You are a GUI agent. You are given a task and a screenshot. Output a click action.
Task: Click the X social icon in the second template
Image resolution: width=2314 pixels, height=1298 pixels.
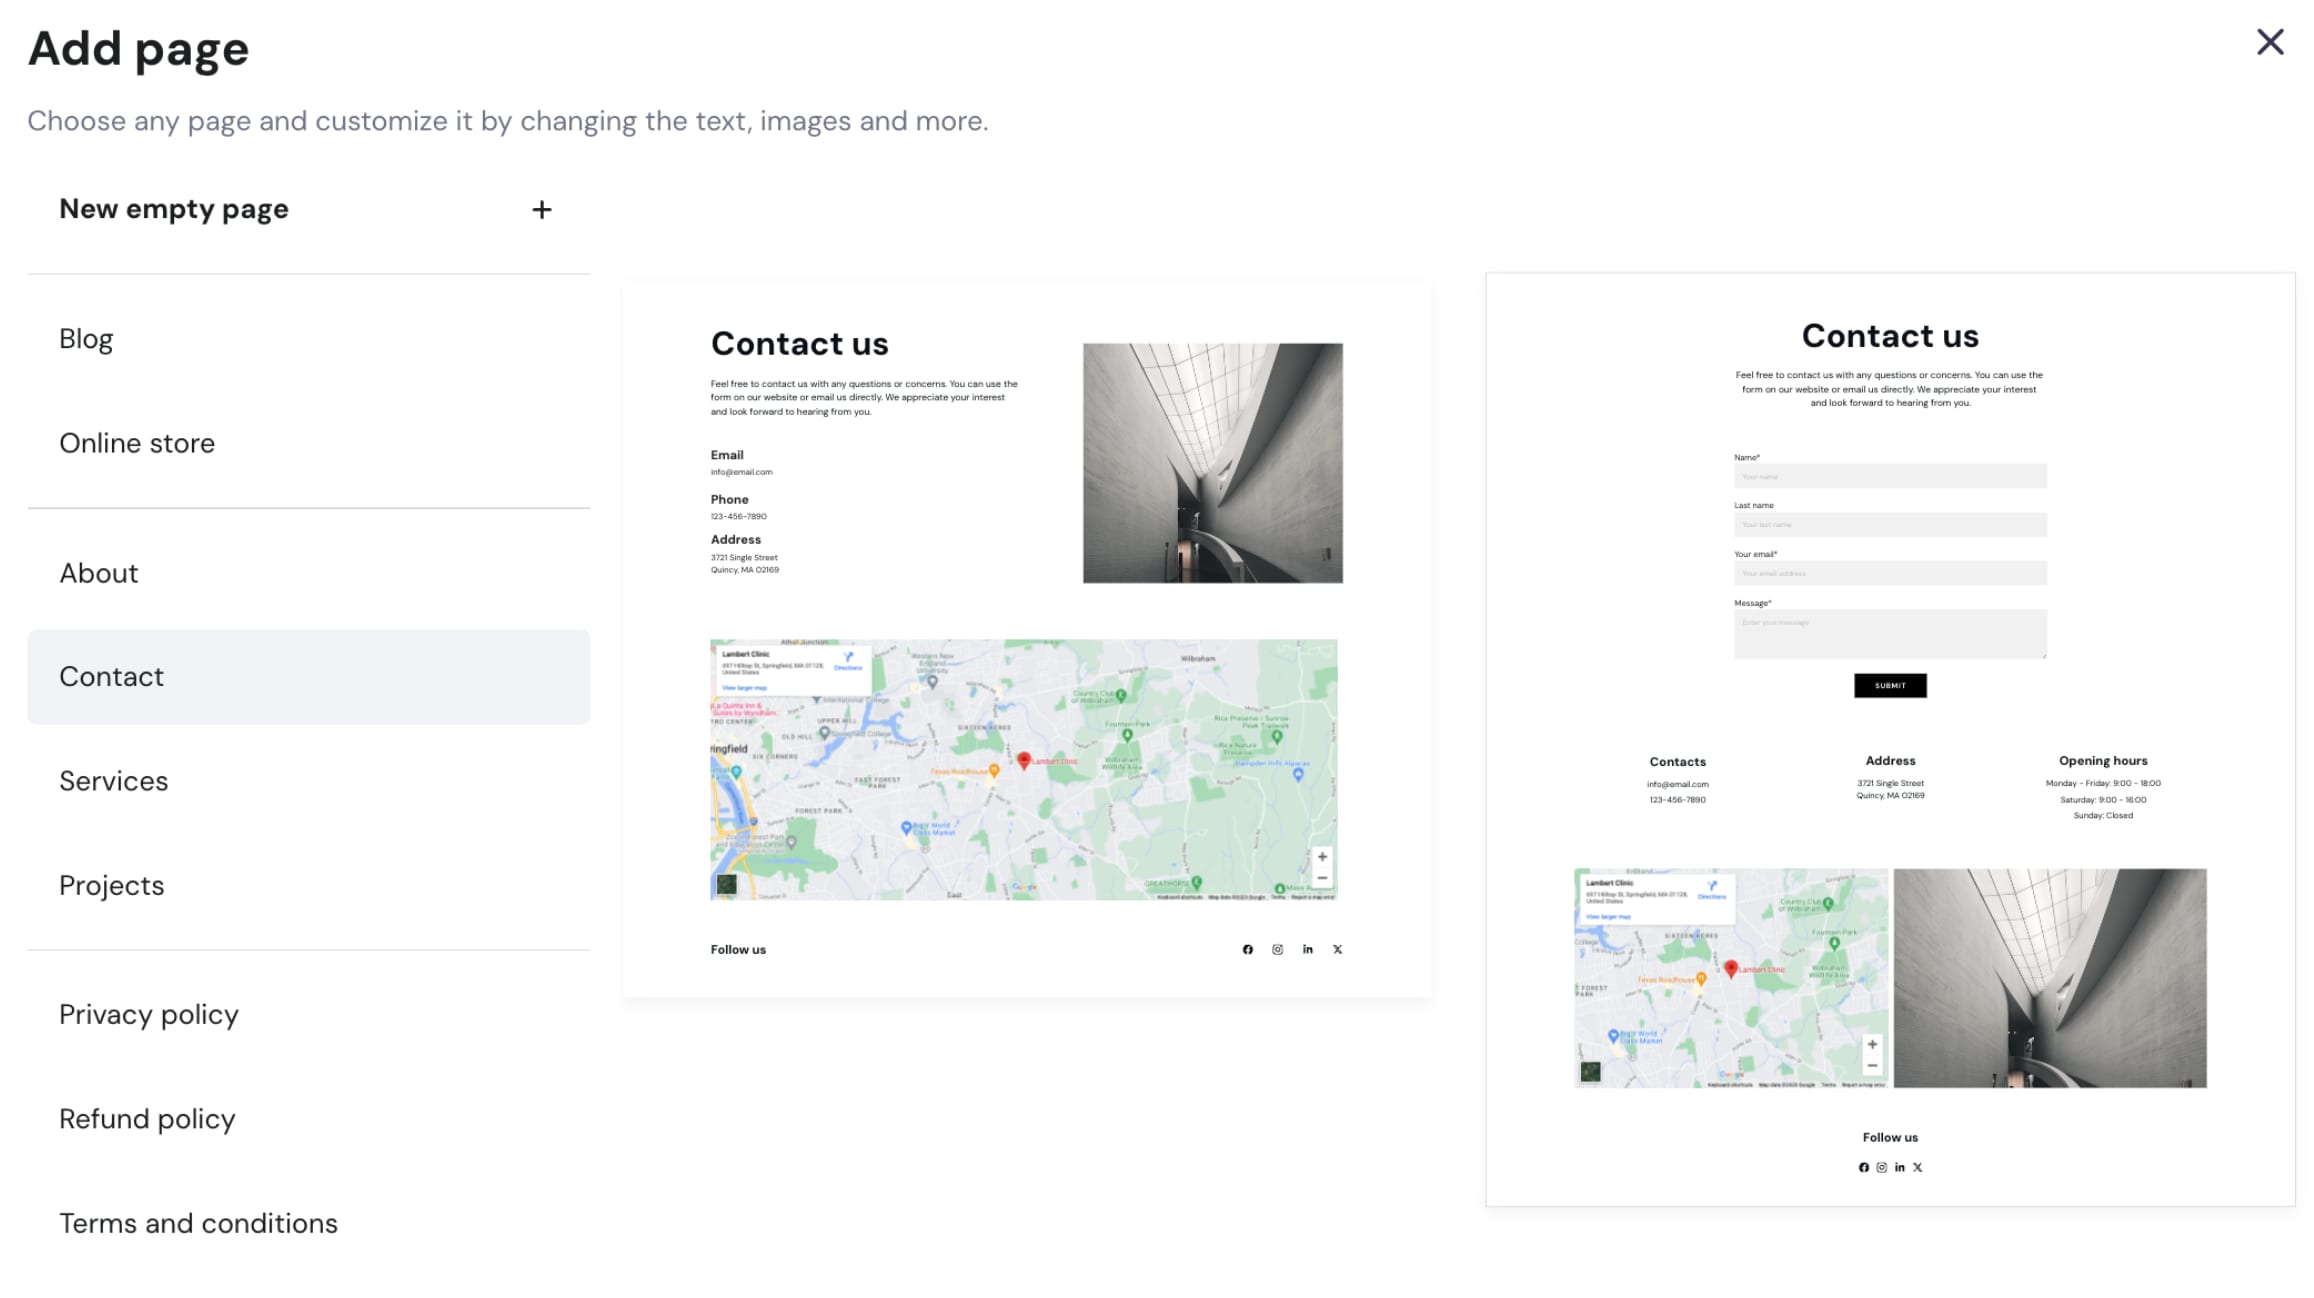click(1918, 1166)
